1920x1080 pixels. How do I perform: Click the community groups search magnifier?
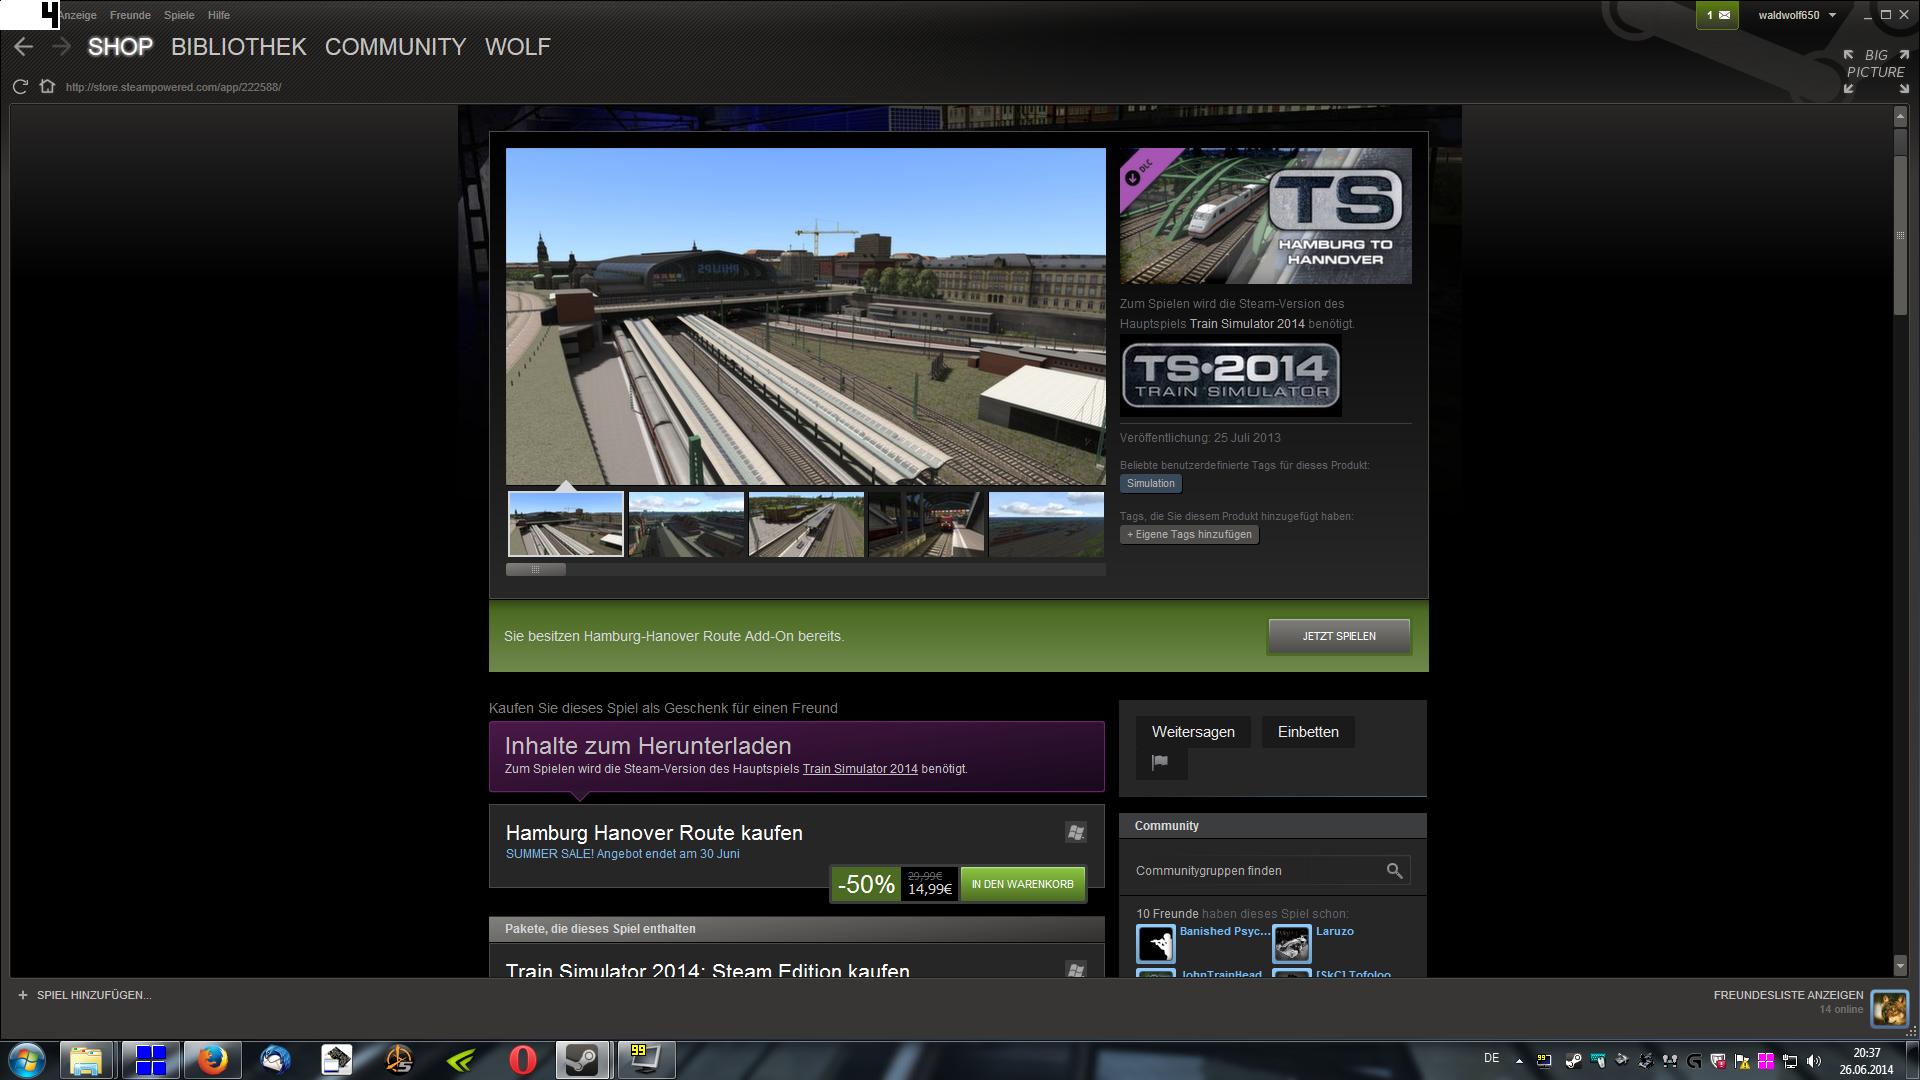click(x=1394, y=871)
